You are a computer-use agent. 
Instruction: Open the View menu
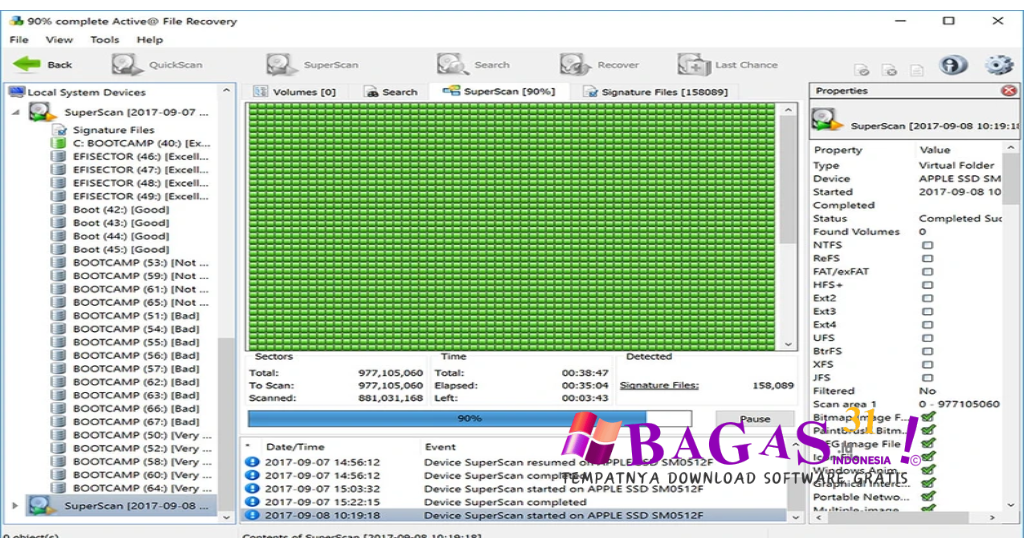point(59,40)
